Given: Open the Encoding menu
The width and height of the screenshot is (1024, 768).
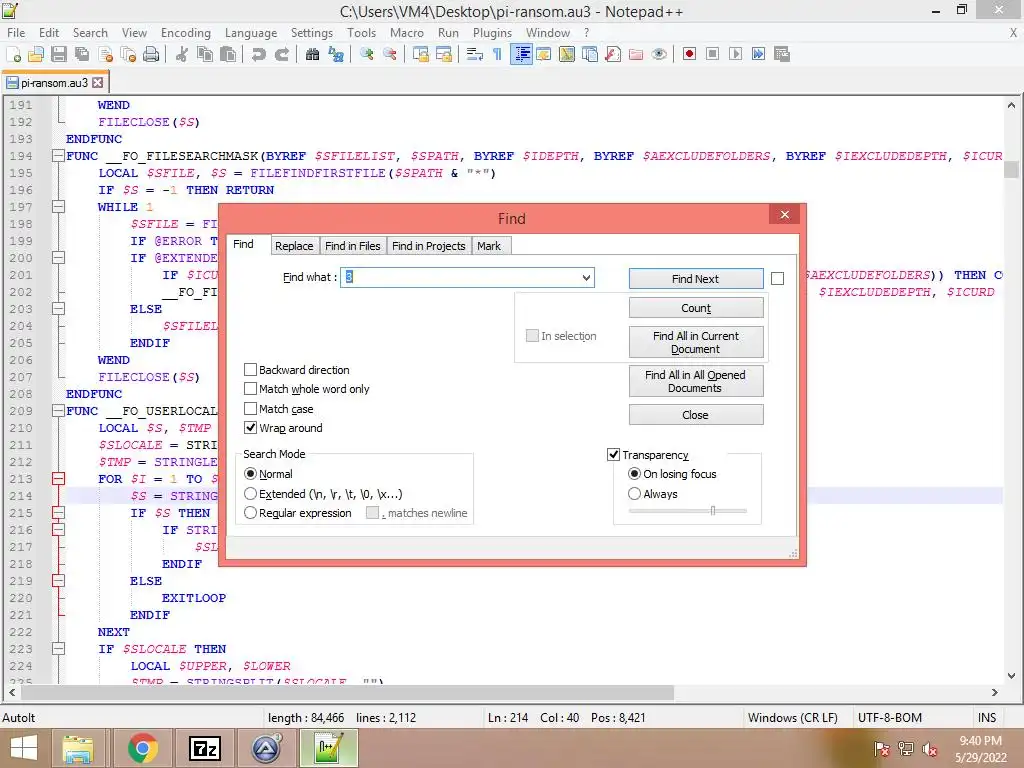Looking at the screenshot, I should click(185, 33).
